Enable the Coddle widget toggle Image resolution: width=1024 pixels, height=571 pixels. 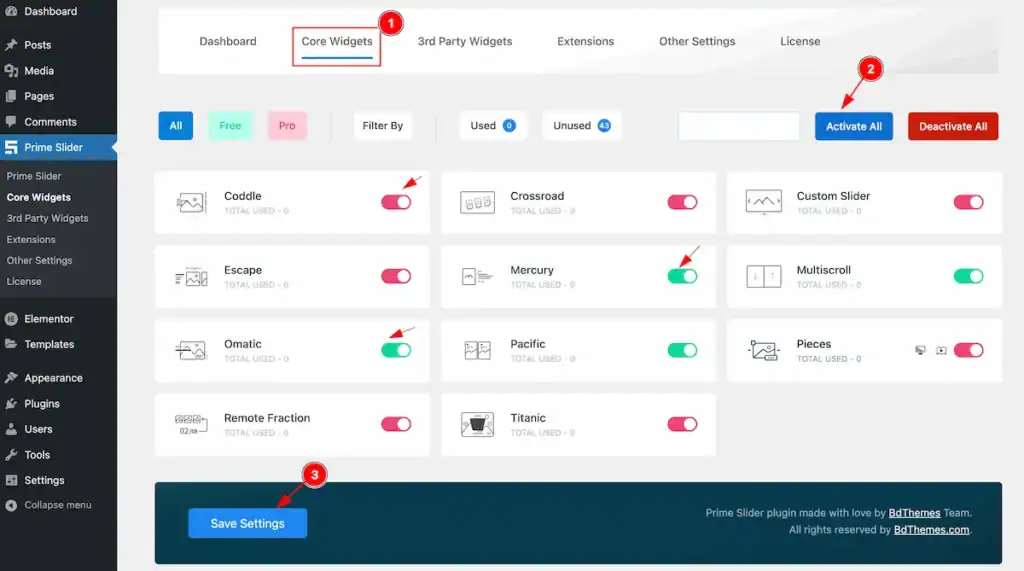point(396,202)
